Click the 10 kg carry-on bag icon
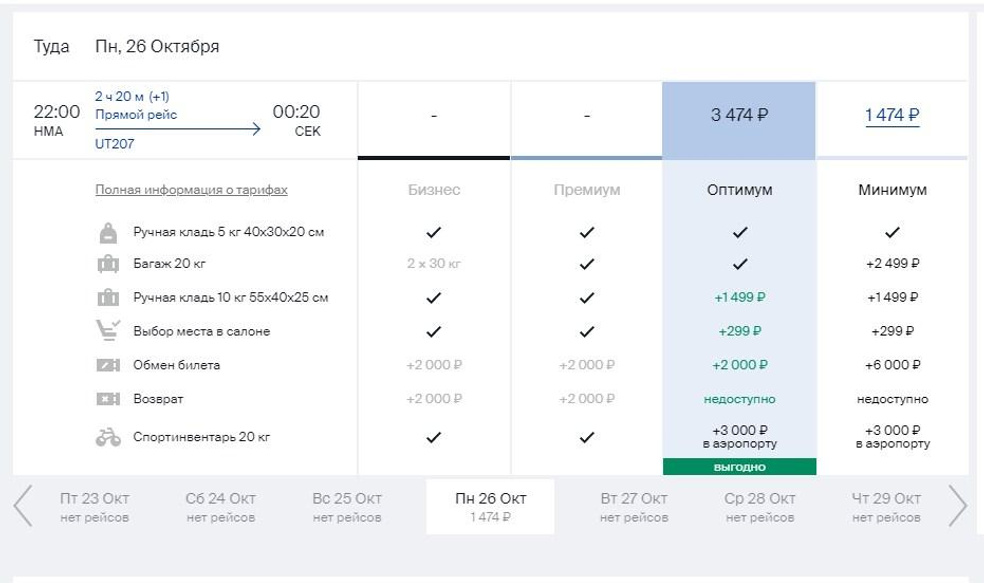Screen dimensions: 984x583 tap(108, 297)
